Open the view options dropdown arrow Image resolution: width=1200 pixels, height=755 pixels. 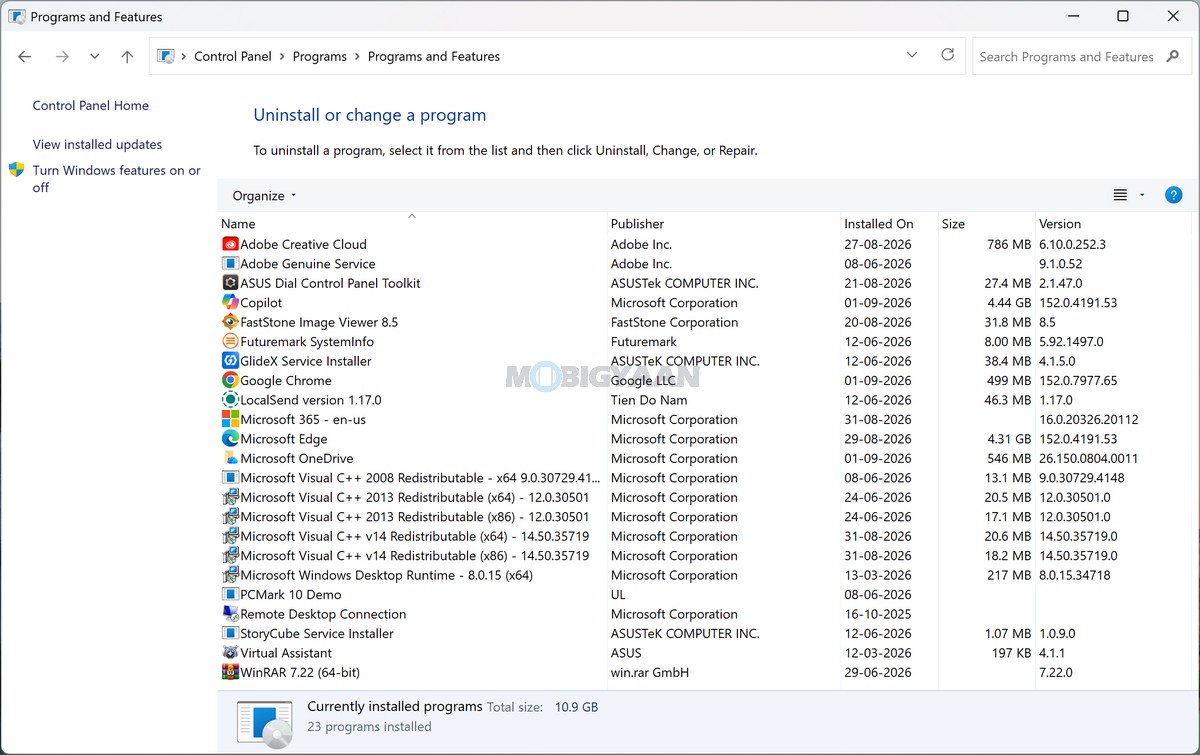(x=1142, y=196)
